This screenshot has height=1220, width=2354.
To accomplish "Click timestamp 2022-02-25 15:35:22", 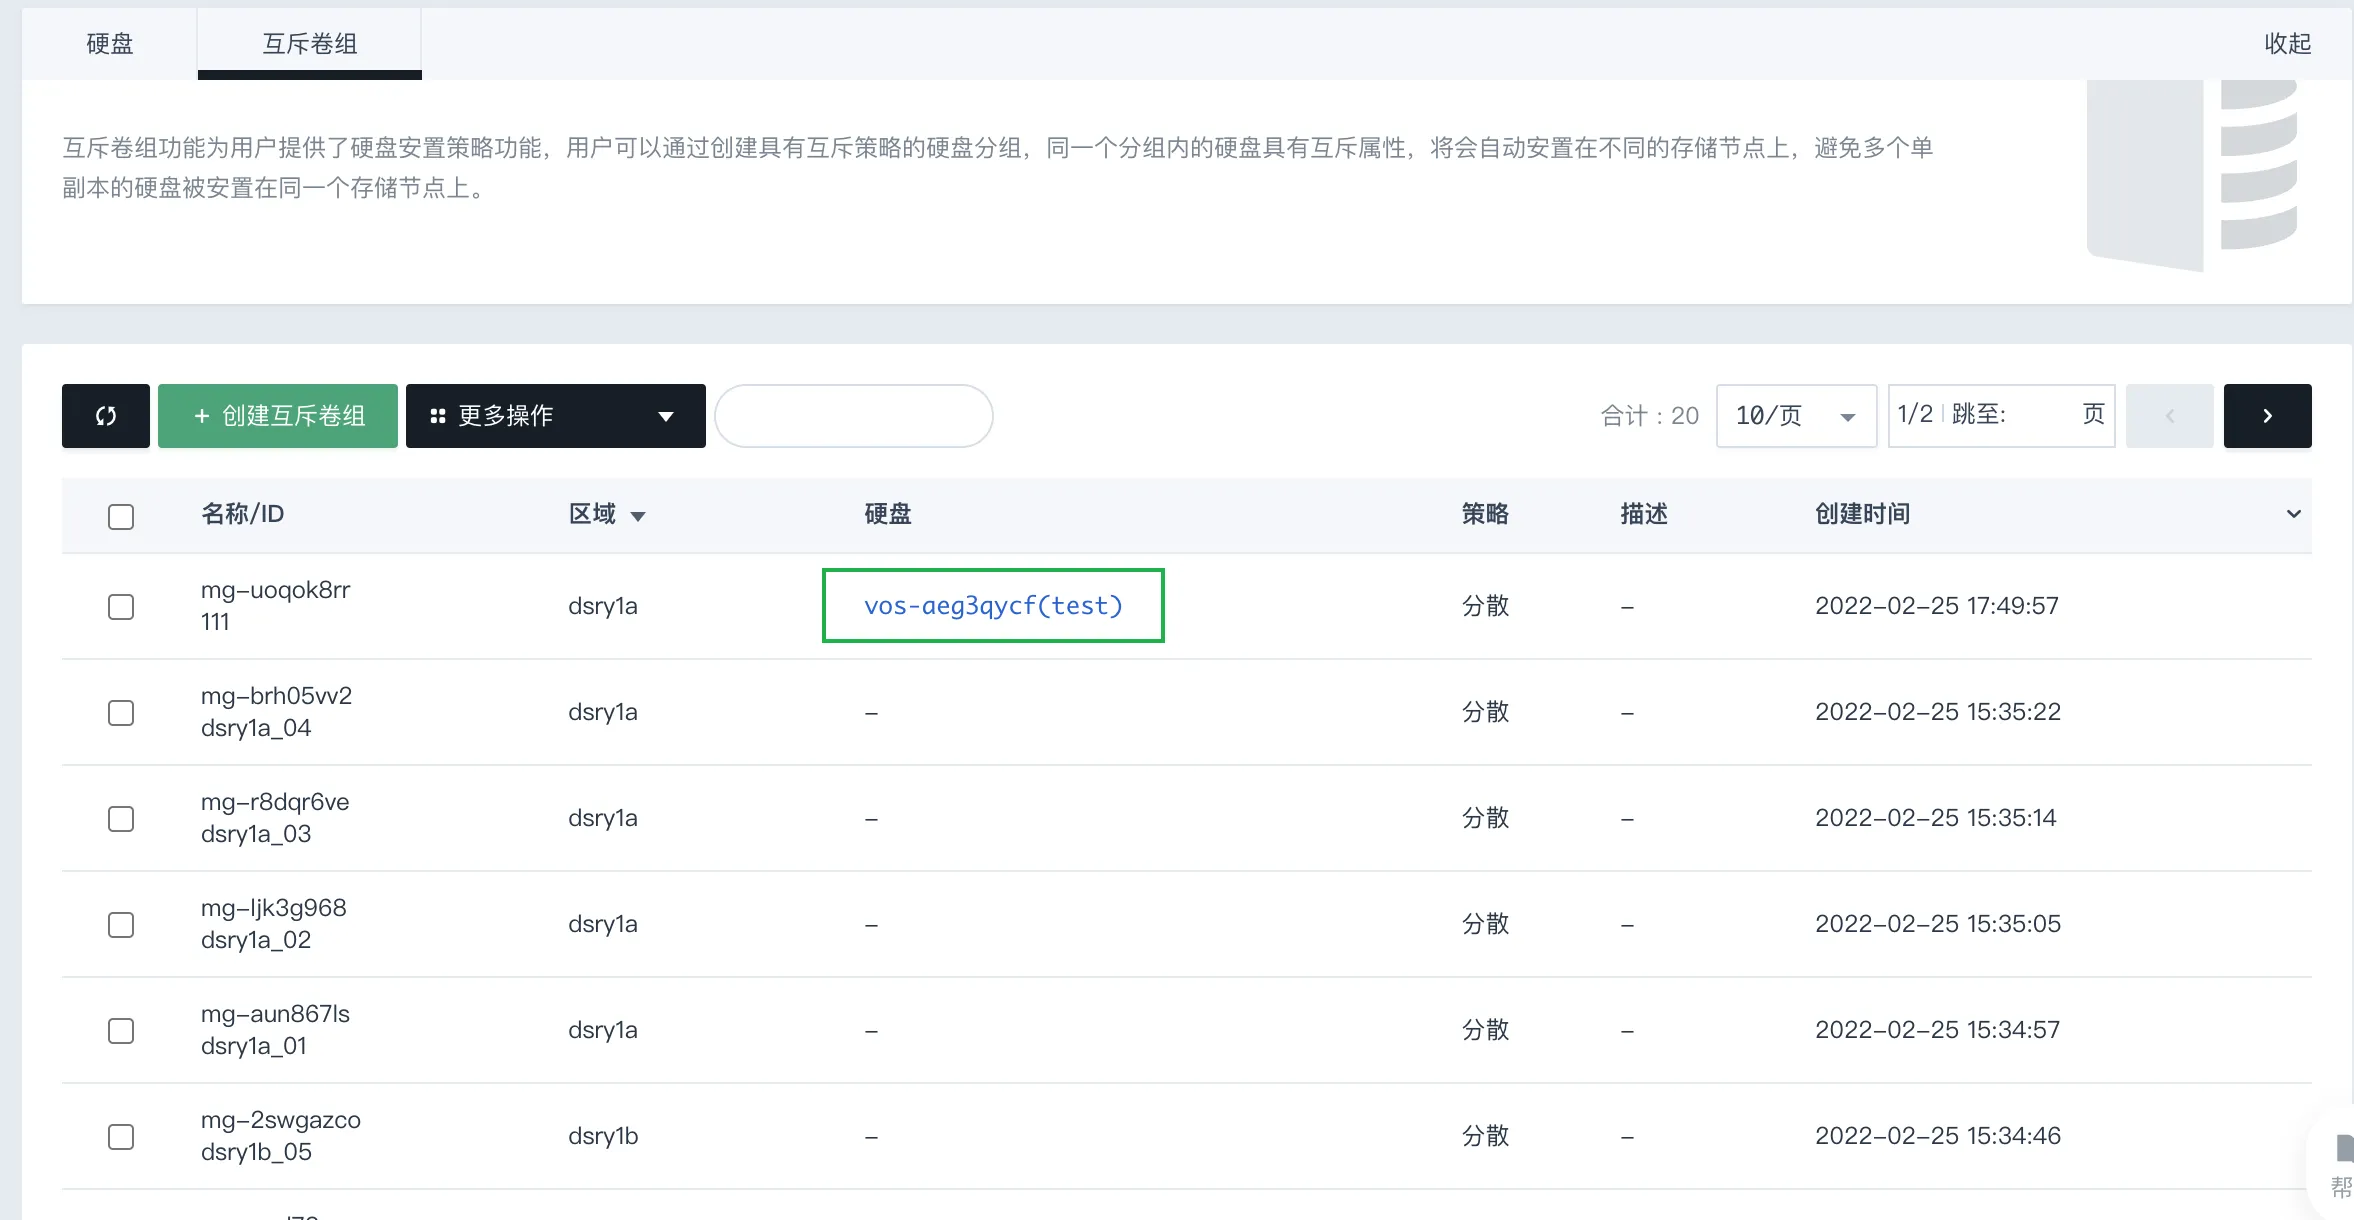I will pos(1938,712).
